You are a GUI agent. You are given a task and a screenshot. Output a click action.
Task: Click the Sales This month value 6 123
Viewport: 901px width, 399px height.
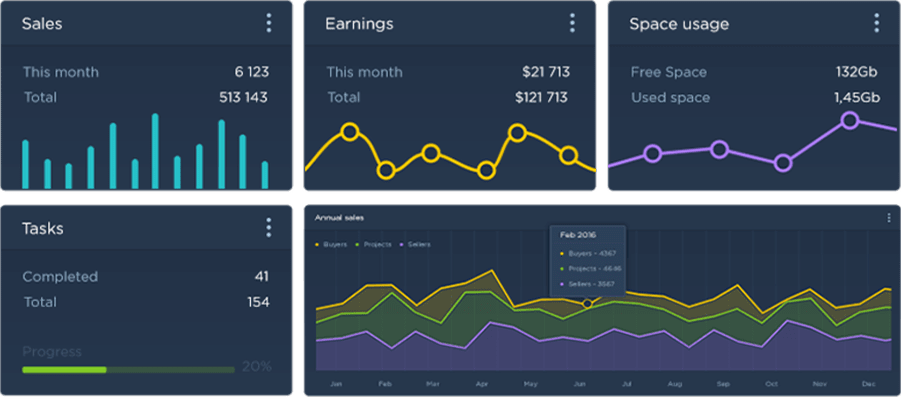pyautogui.click(x=252, y=72)
